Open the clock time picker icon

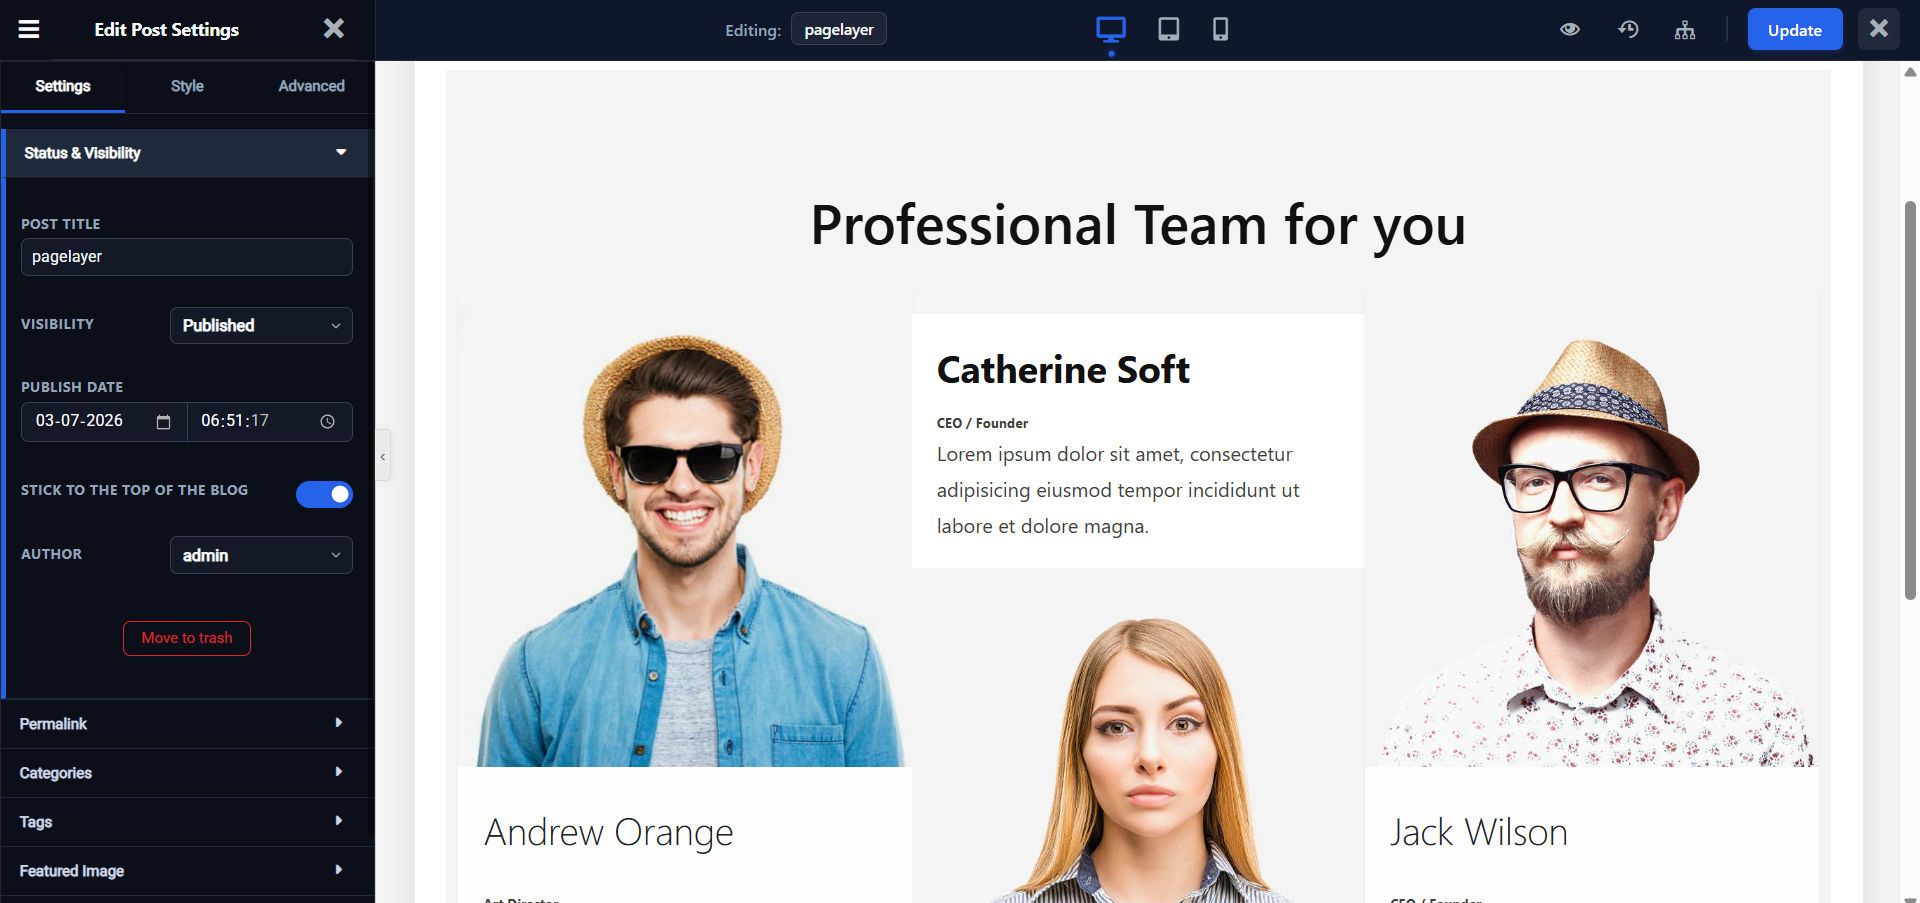pyautogui.click(x=327, y=422)
